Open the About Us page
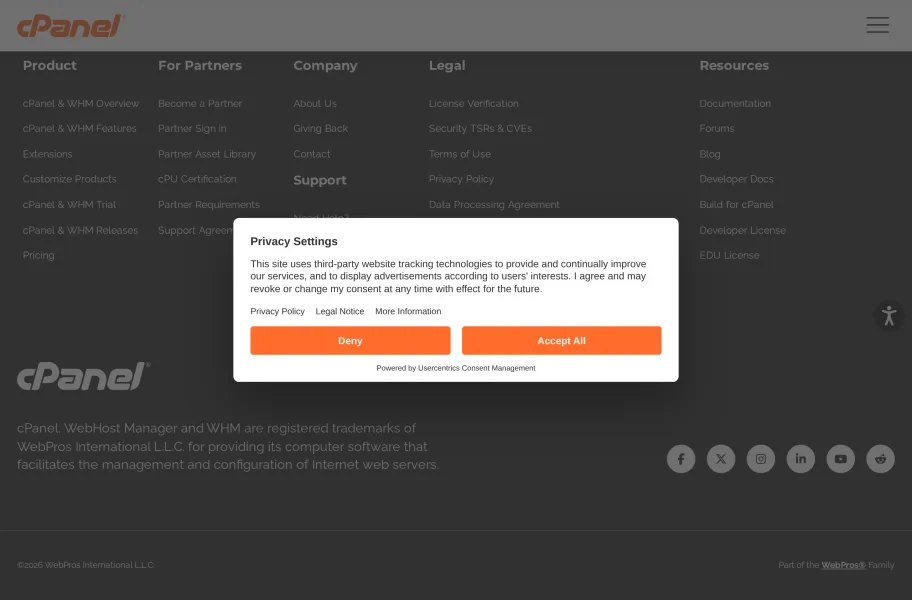 [315, 103]
